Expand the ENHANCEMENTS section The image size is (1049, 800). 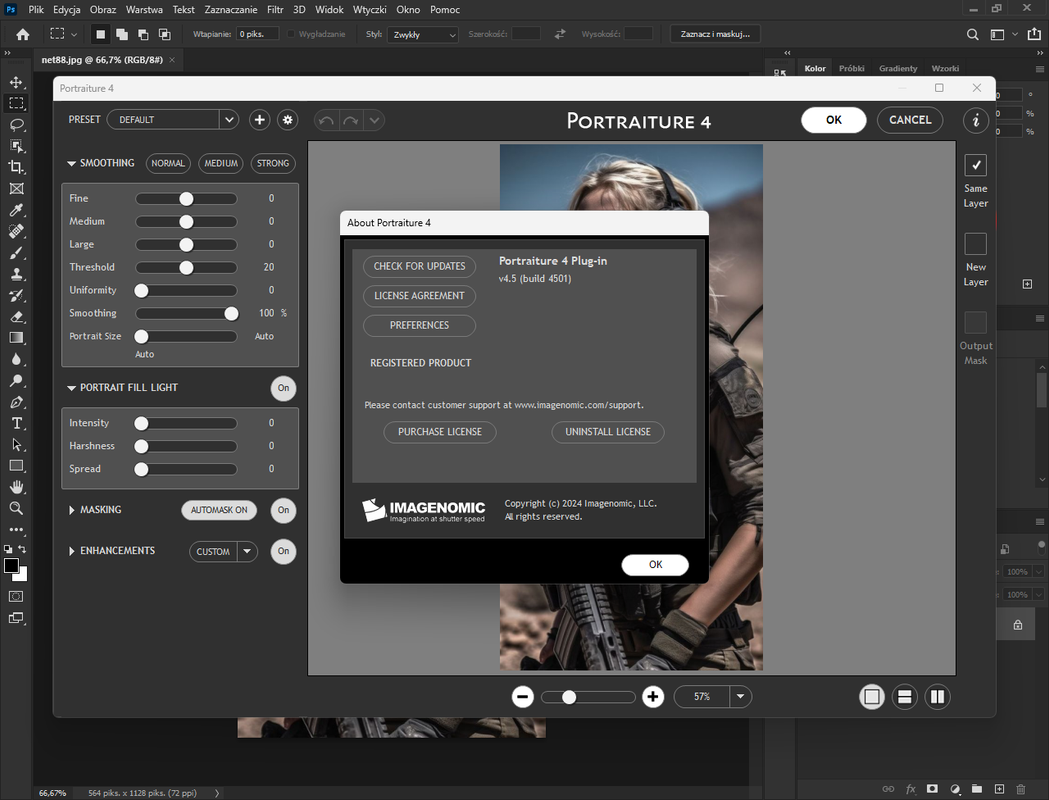click(x=72, y=551)
